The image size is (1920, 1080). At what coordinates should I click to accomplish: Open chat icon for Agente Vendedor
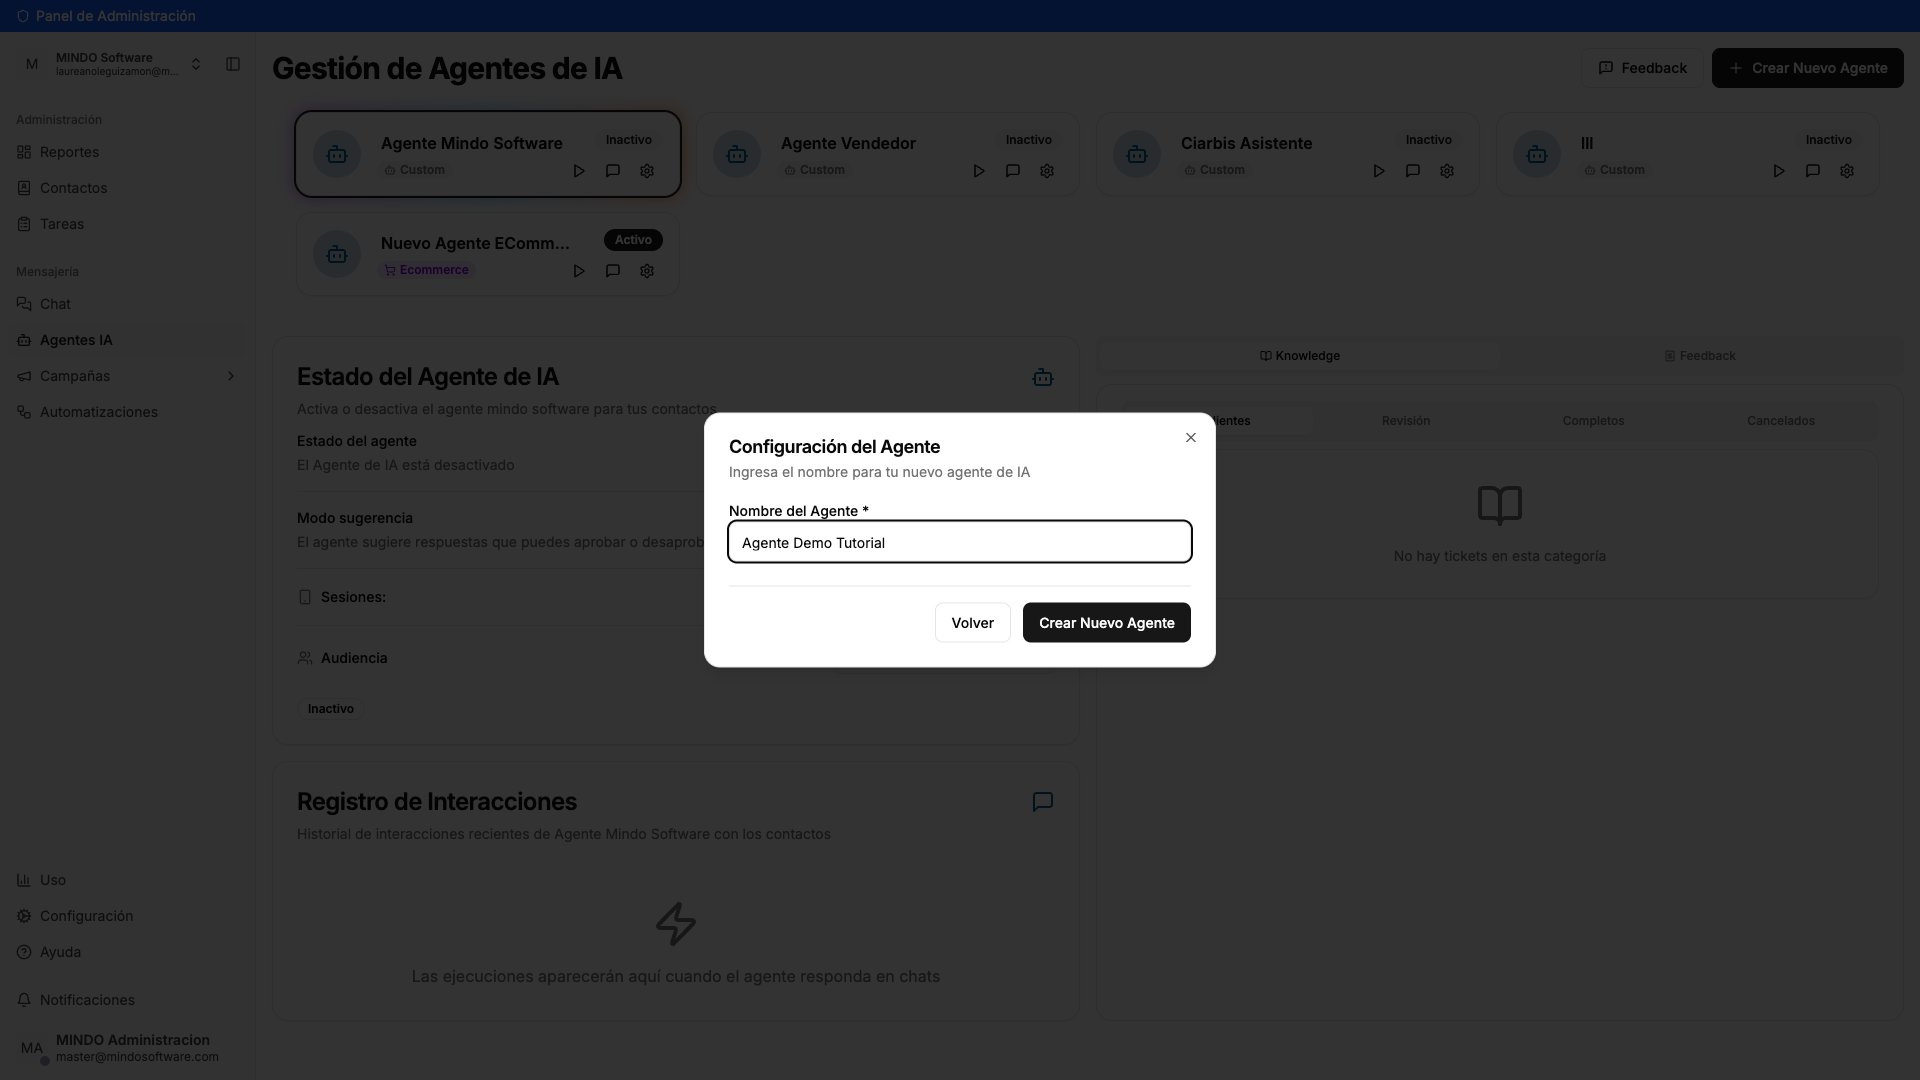(1013, 171)
